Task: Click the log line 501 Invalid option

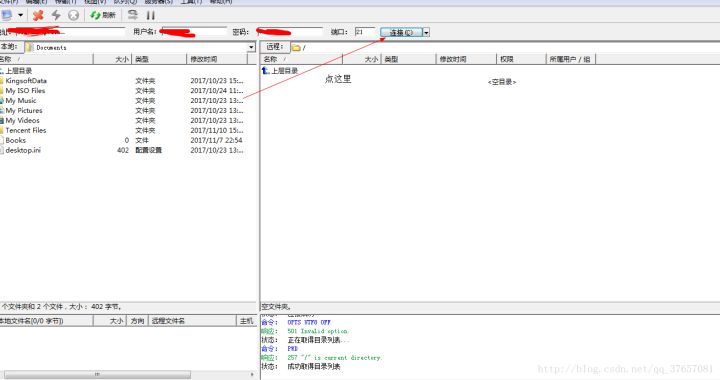Action: click(318, 331)
